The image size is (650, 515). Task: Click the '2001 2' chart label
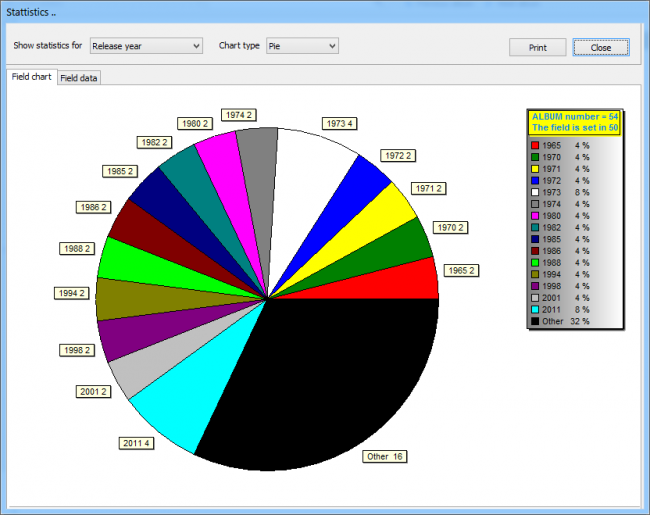[93, 392]
